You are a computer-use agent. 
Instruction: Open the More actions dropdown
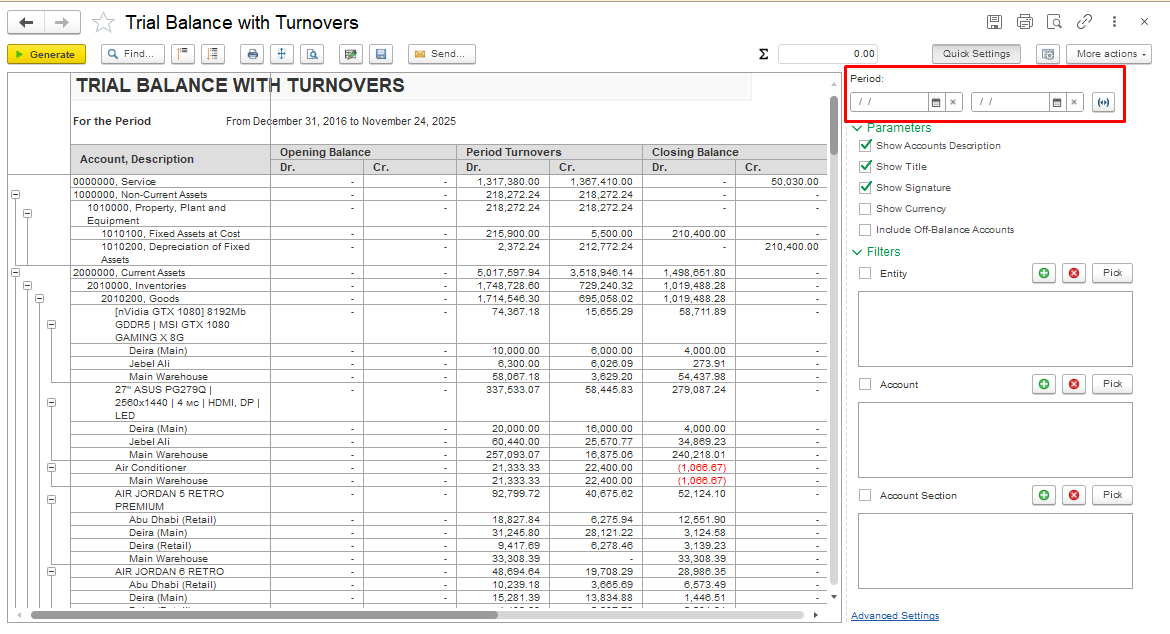point(1108,54)
